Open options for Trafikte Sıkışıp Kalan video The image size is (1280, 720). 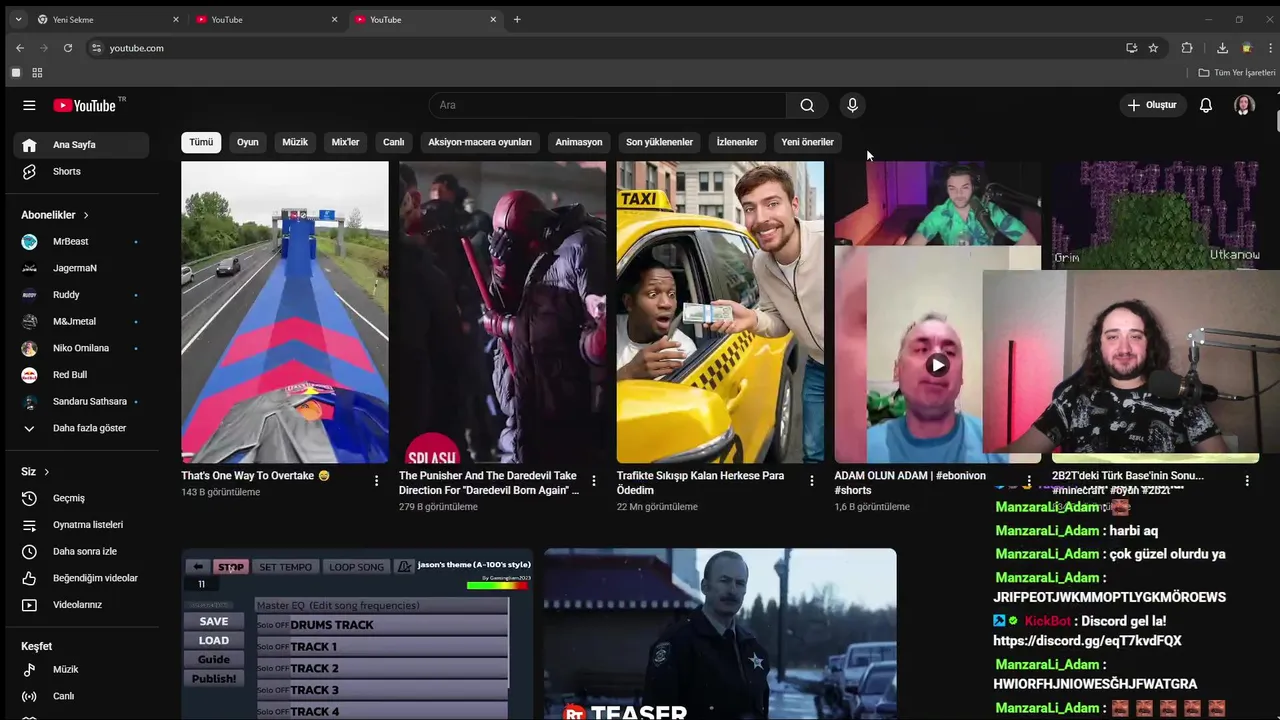point(811,481)
